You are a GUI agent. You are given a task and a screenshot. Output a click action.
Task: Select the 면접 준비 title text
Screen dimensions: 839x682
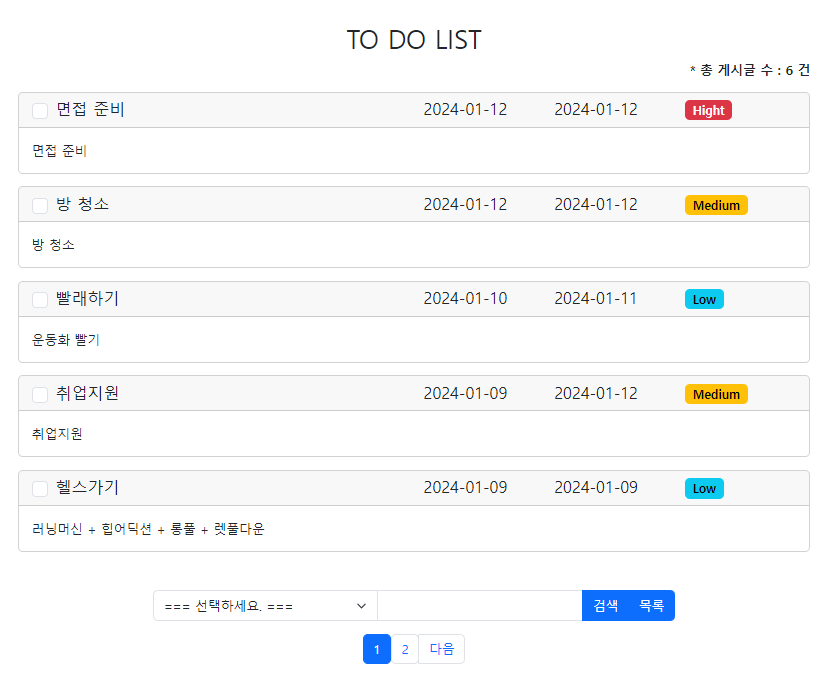pos(90,109)
